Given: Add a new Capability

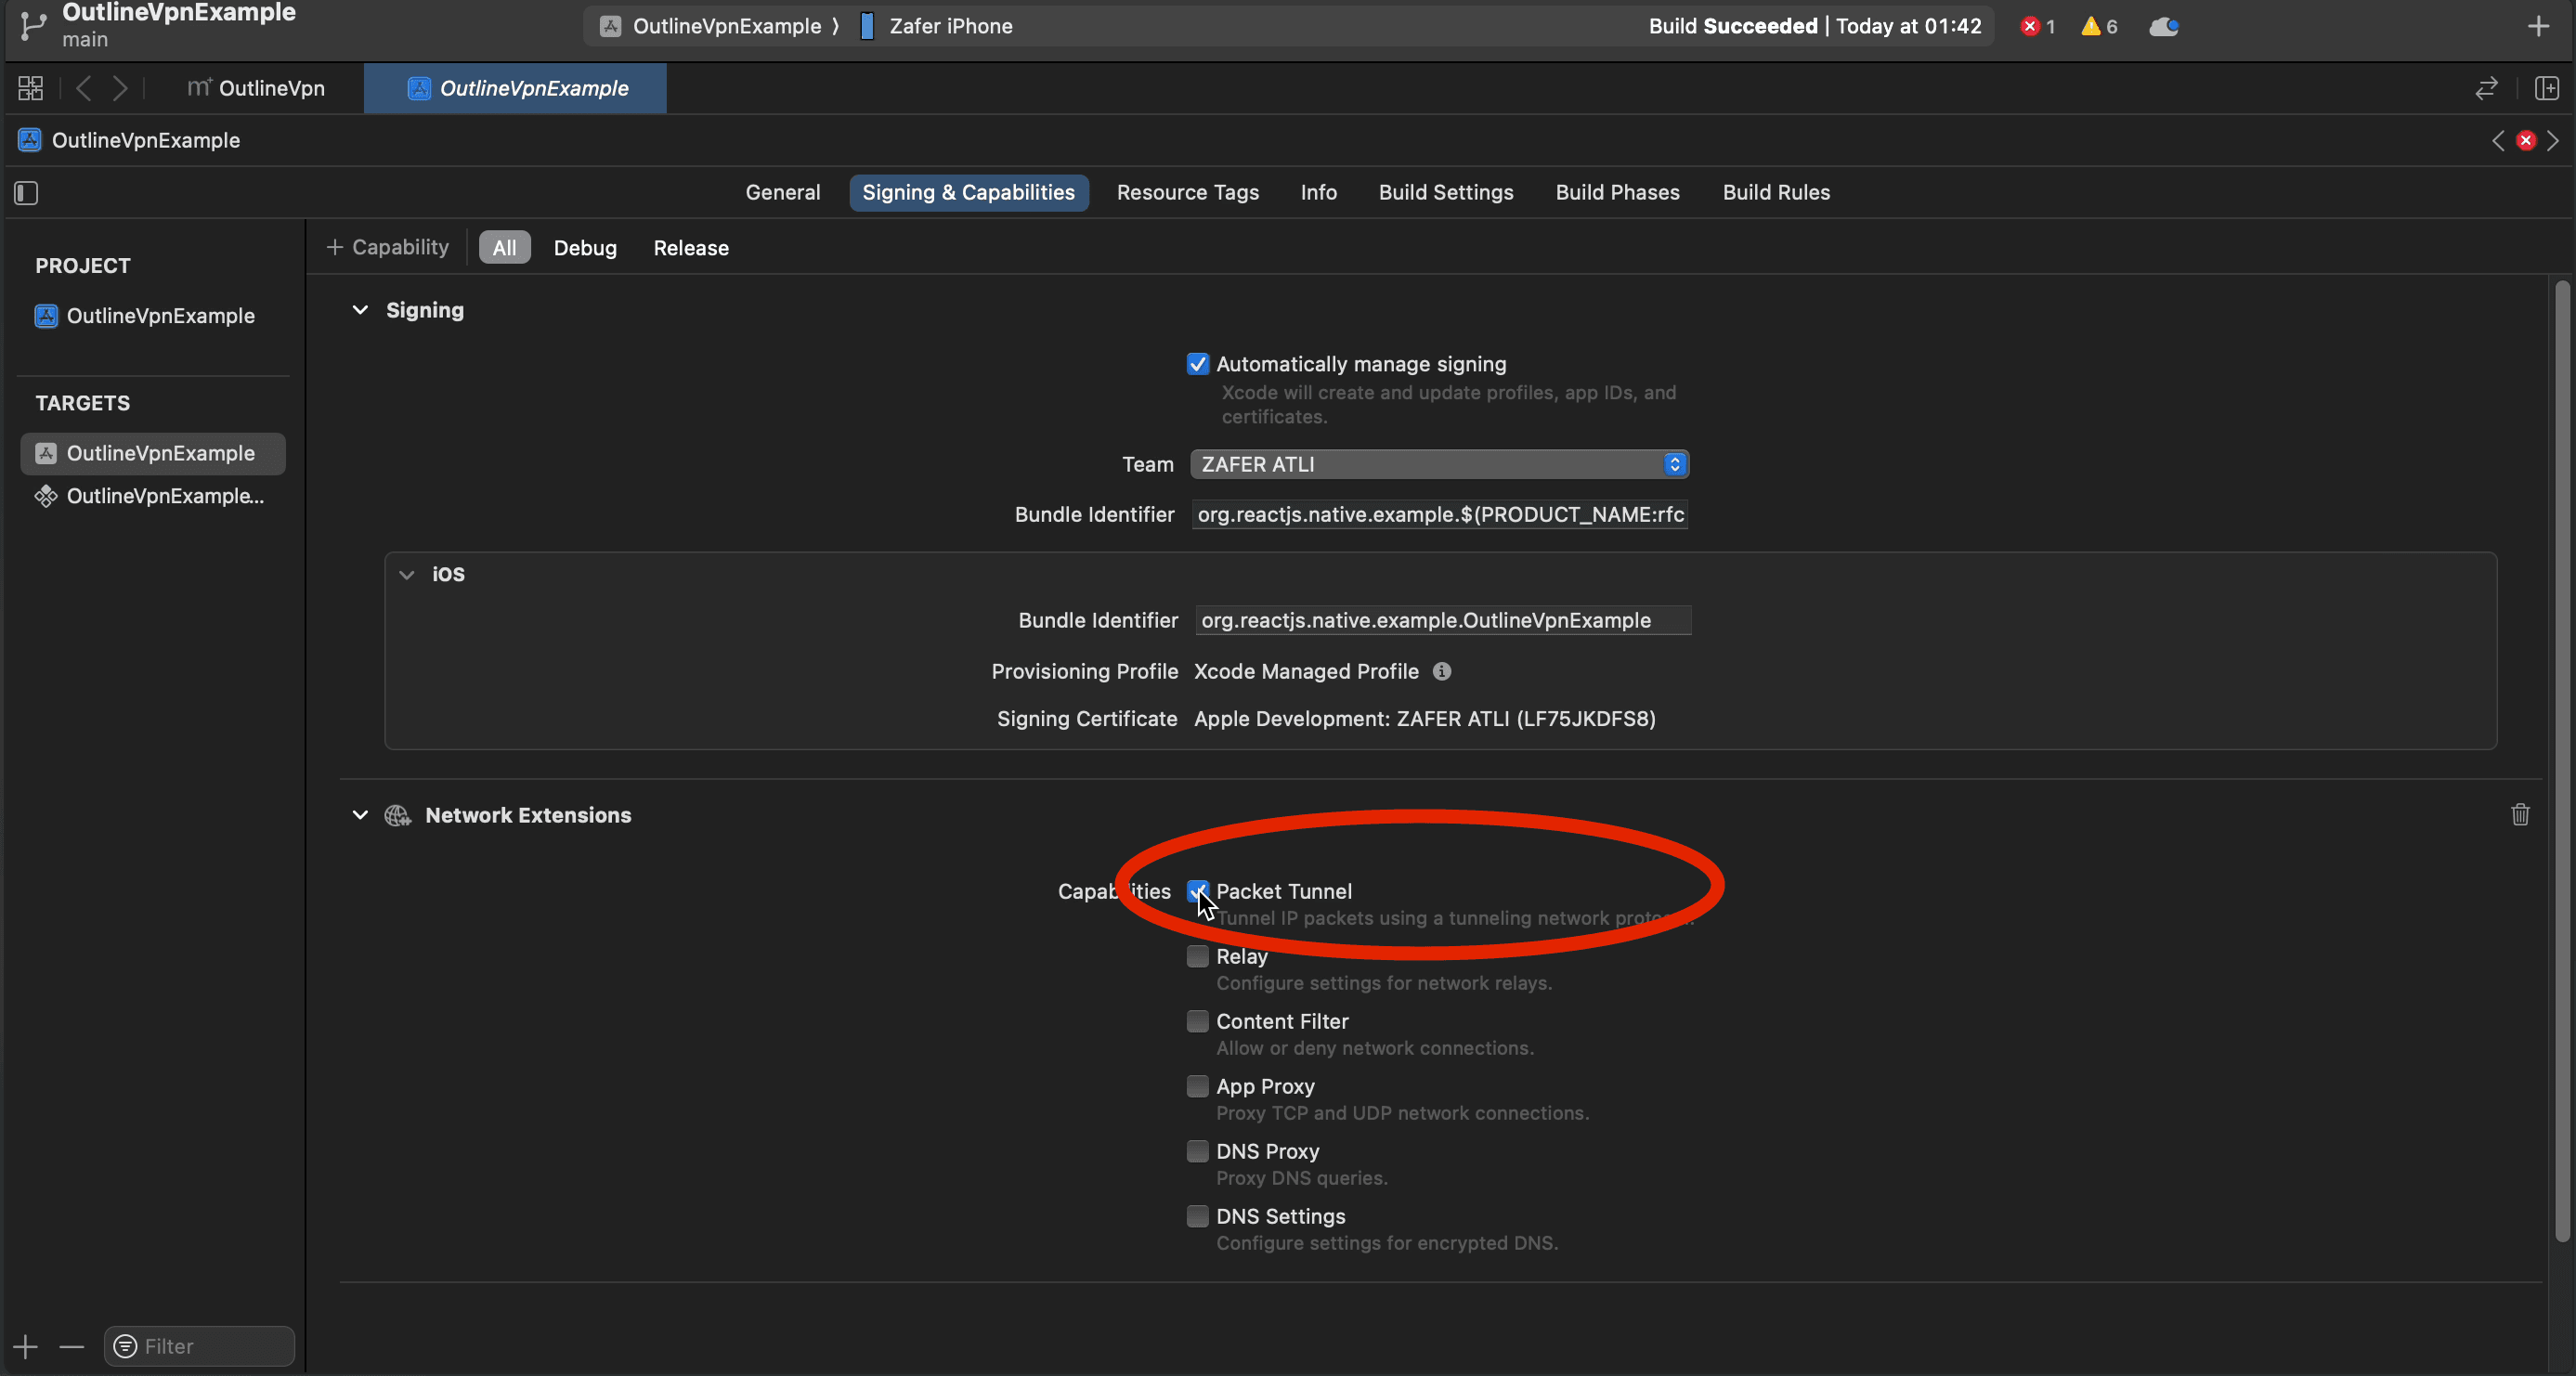Looking at the screenshot, I should pyautogui.click(x=388, y=247).
